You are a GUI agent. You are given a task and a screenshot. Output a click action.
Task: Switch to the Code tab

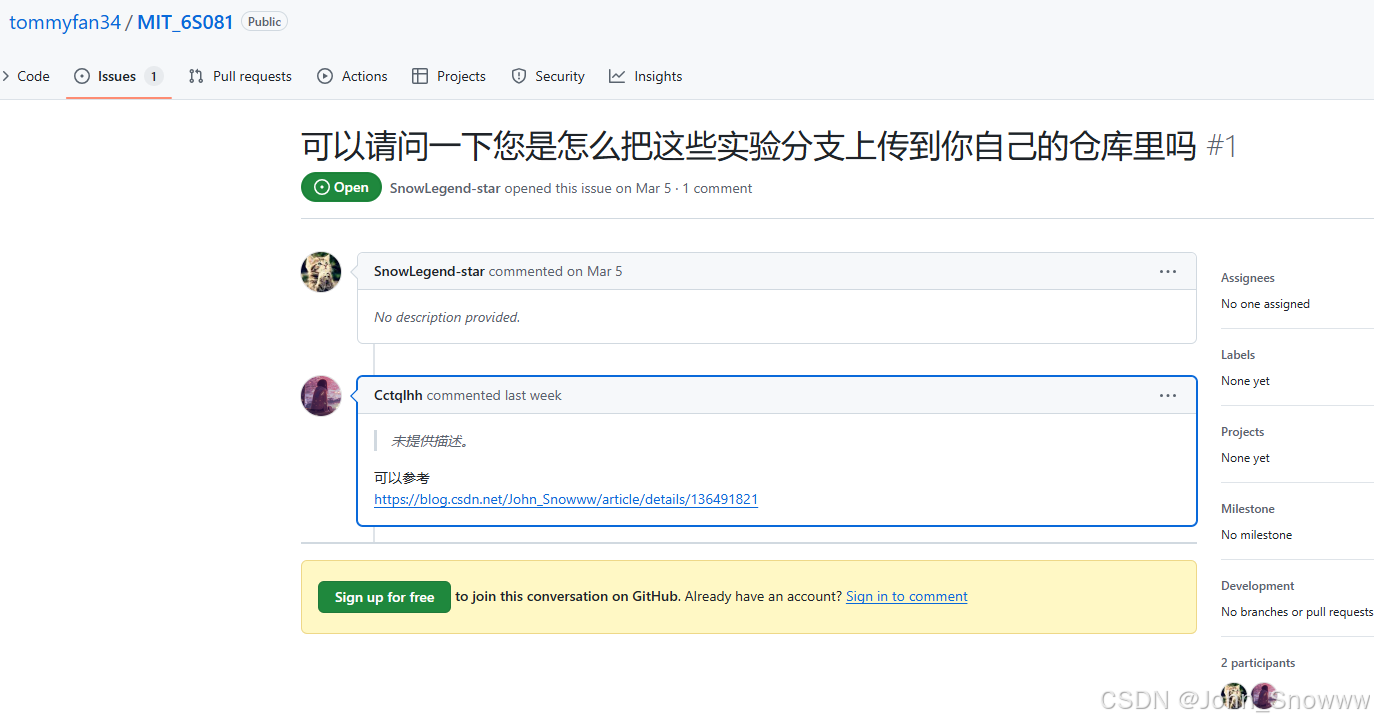33,75
